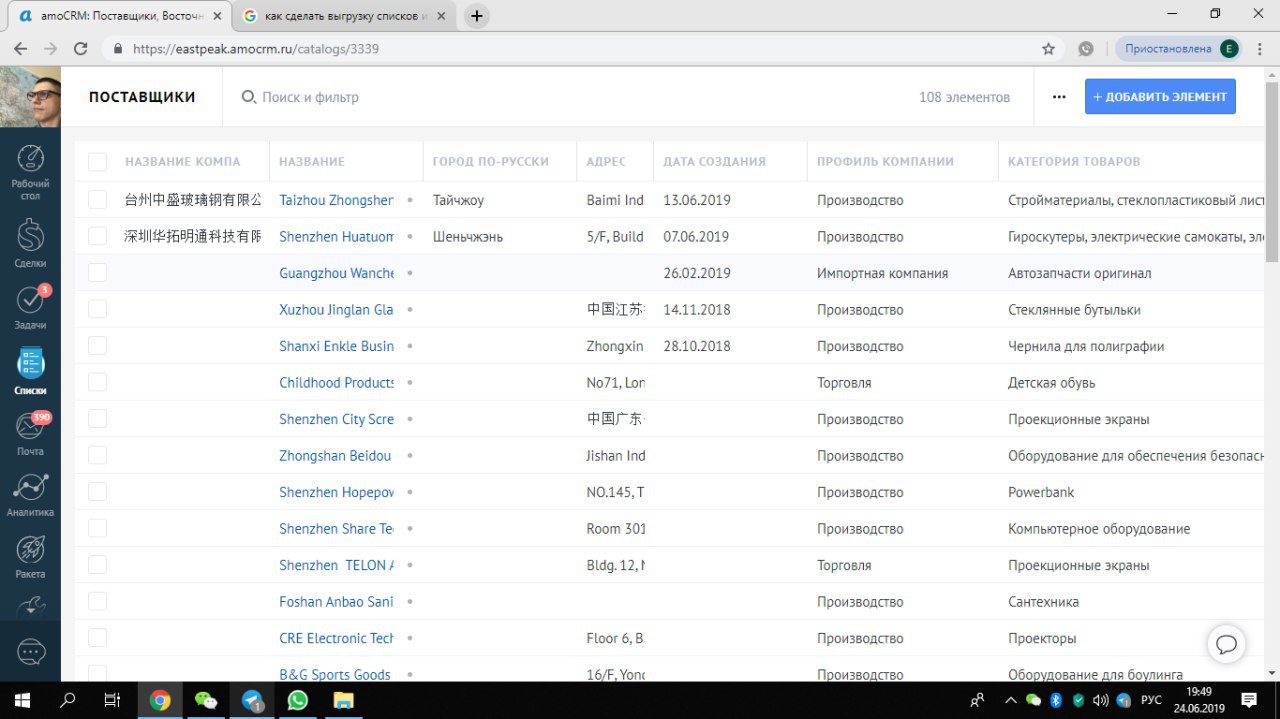Sort by Дата создания column header
Image resolution: width=1280 pixels, height=719 pixels.
(x=715, y=161)
